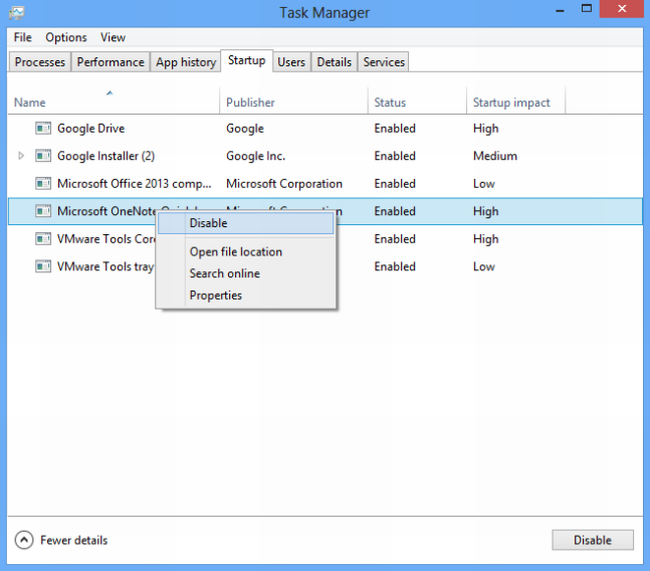
Task: Click the Disable button at bottom right
Action: tap(592, 540)
